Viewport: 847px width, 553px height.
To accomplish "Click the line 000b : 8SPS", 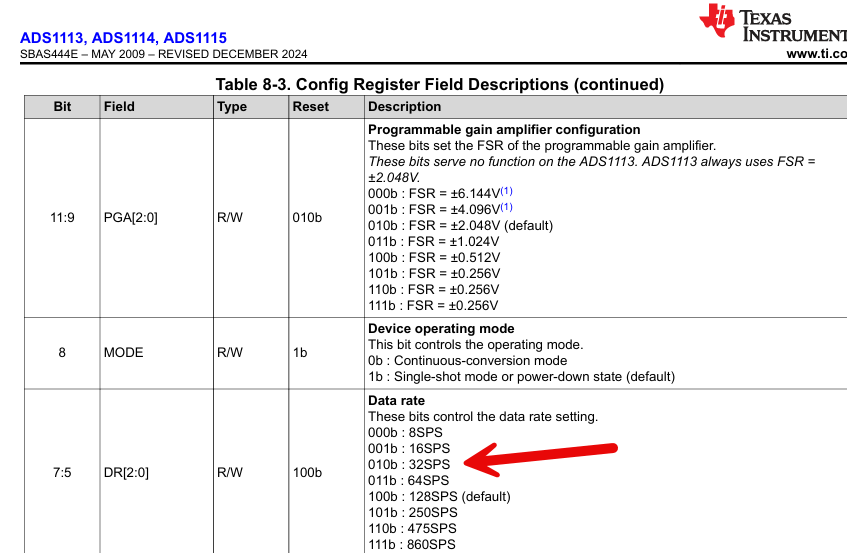I will [x=405, y=433].
